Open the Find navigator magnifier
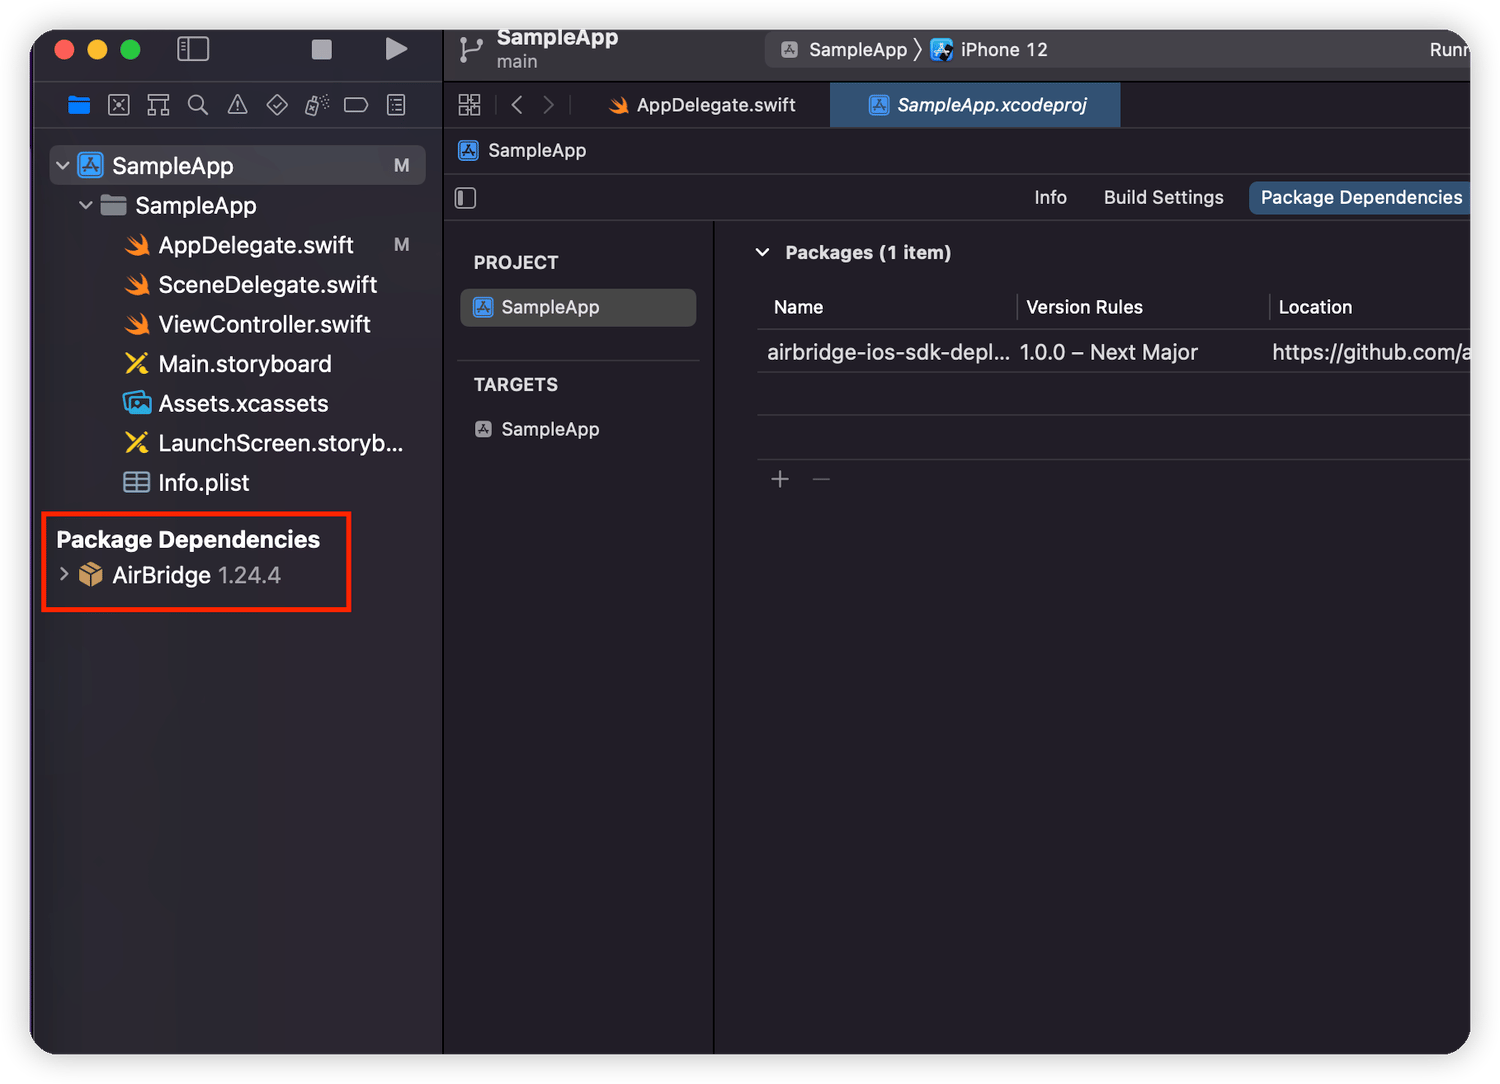This screenshot has width=1500, height=1084. coord(198,105)
